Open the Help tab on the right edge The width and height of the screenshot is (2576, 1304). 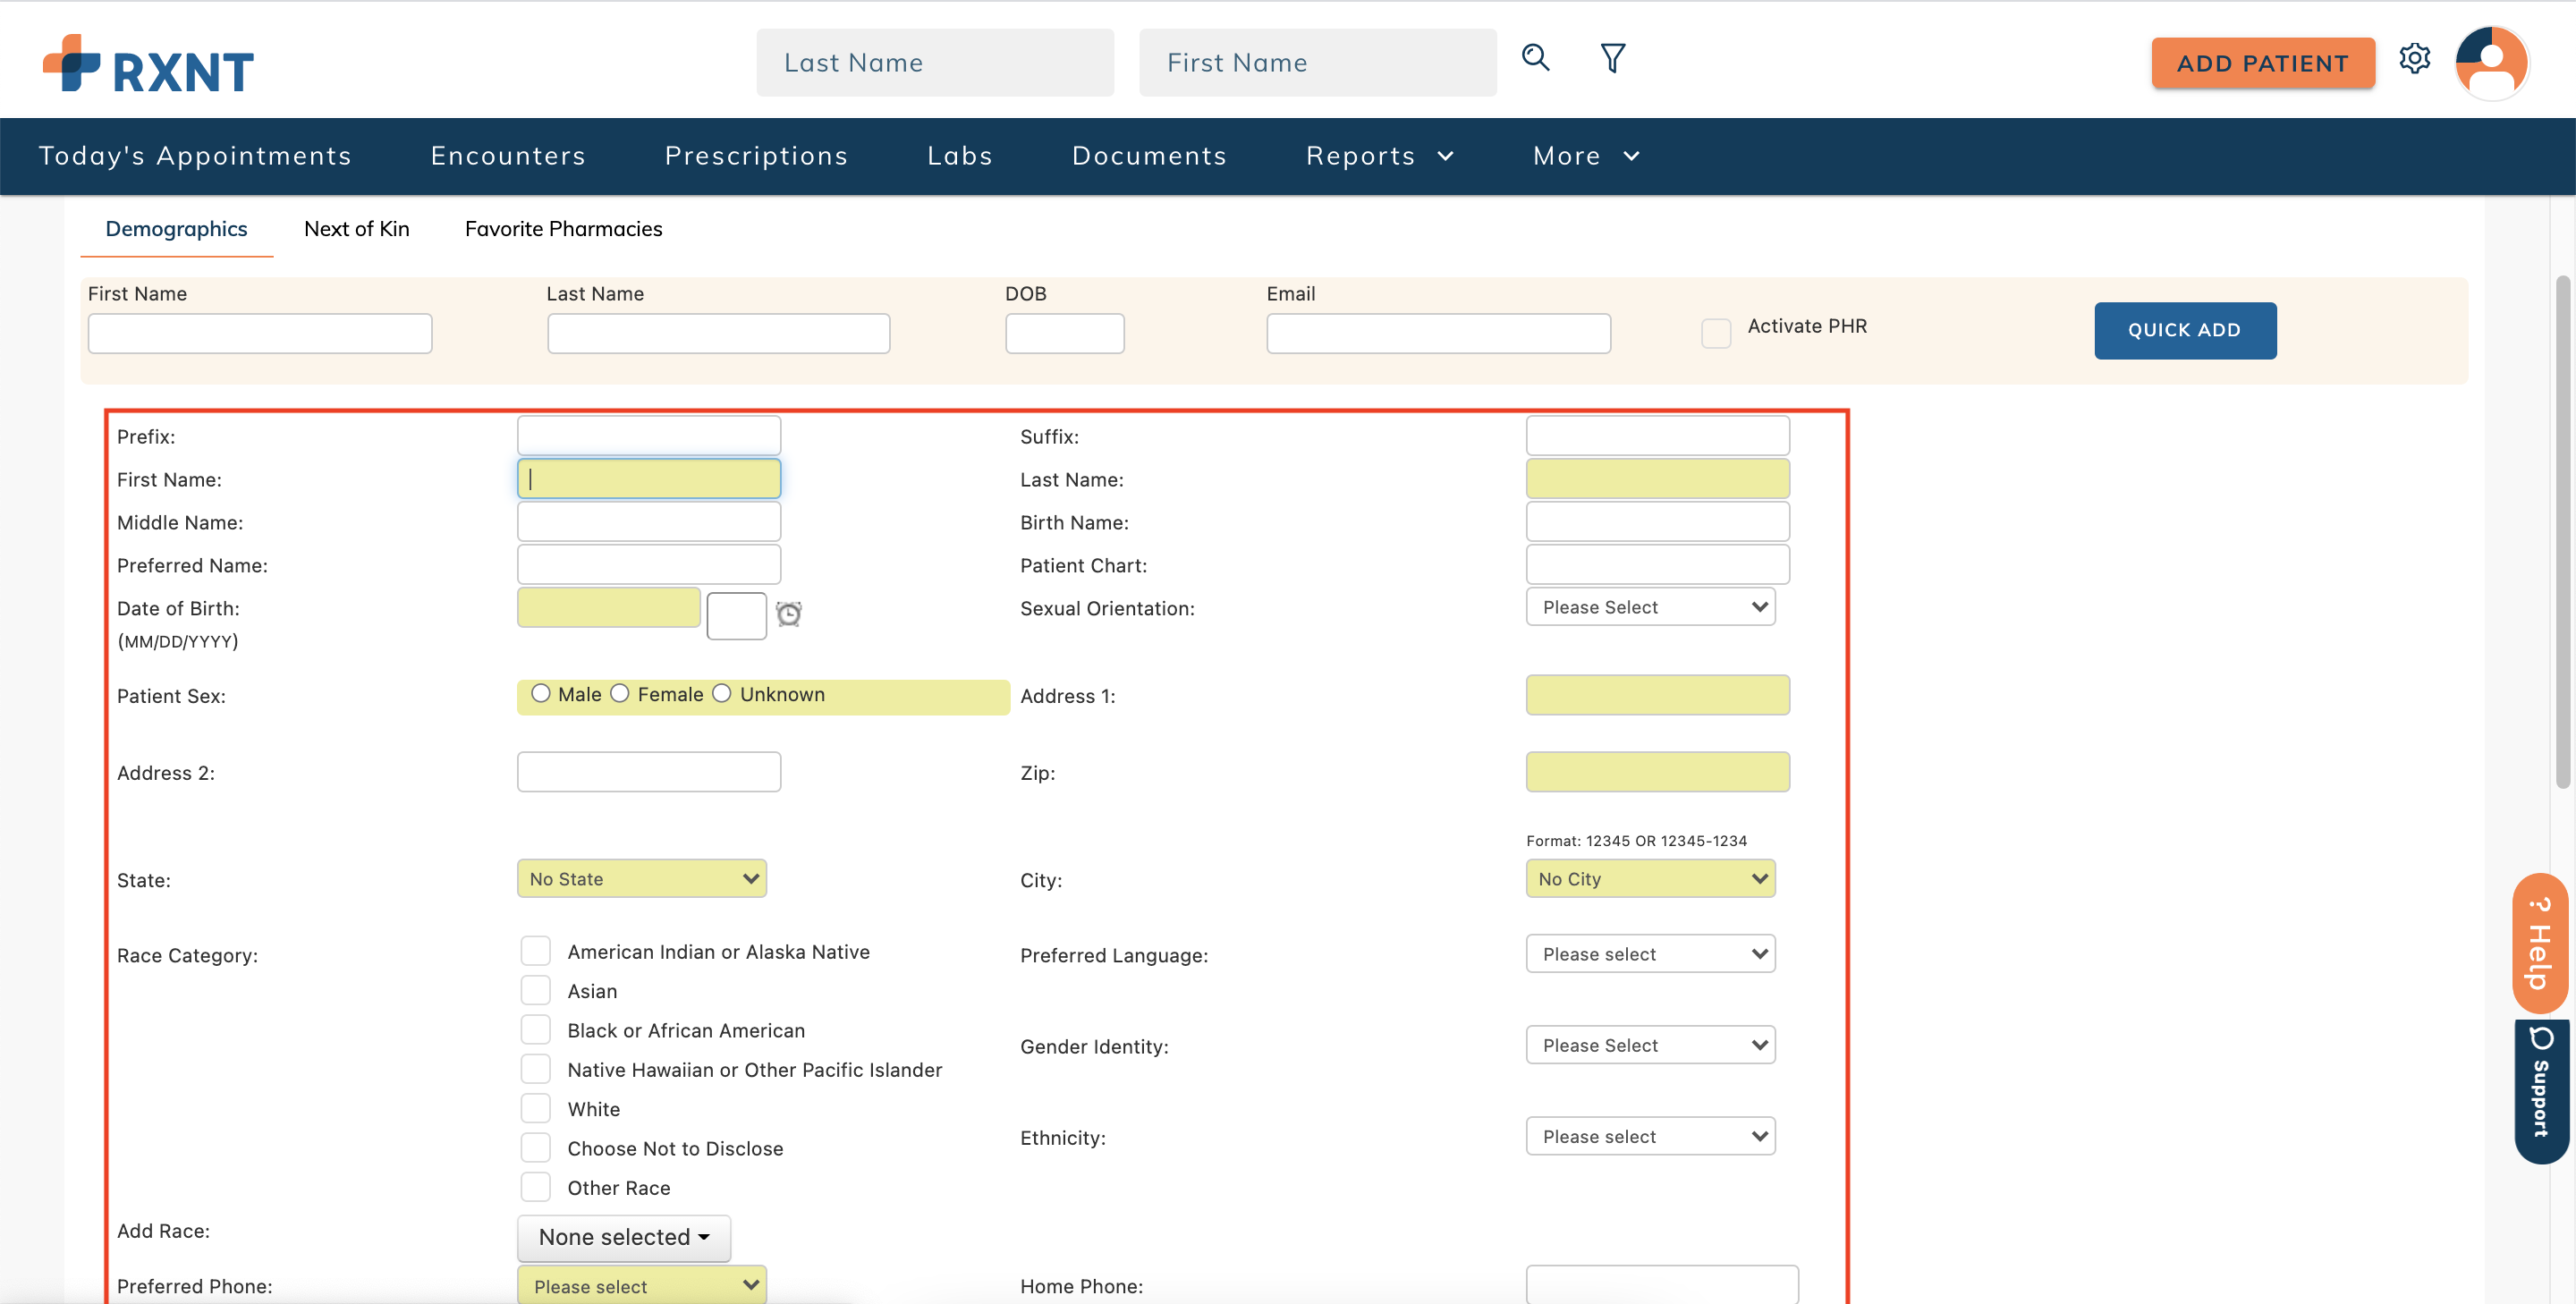pos(2539,941)
